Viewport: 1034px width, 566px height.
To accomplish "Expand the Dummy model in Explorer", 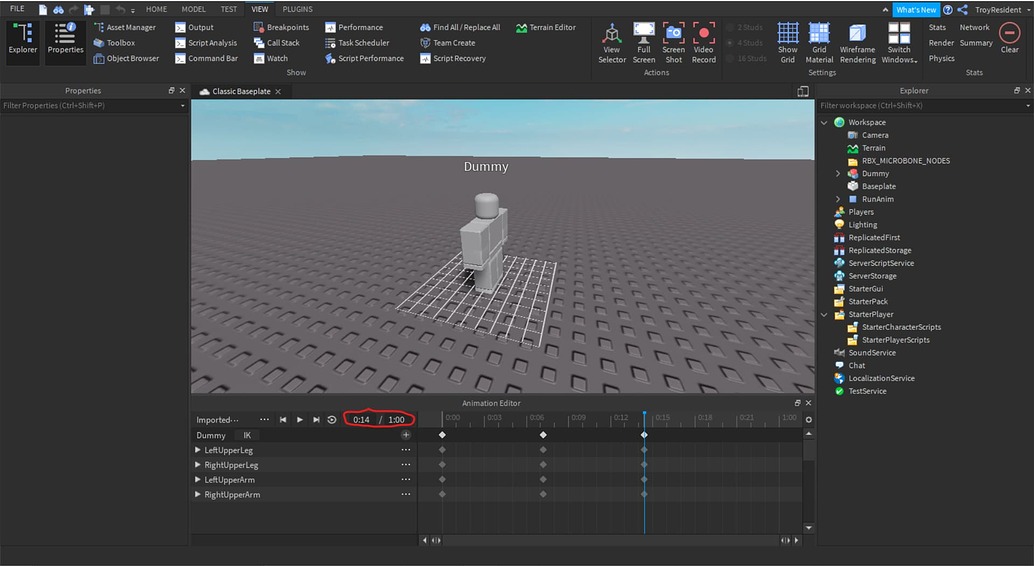I will click(x=837, y=173).
